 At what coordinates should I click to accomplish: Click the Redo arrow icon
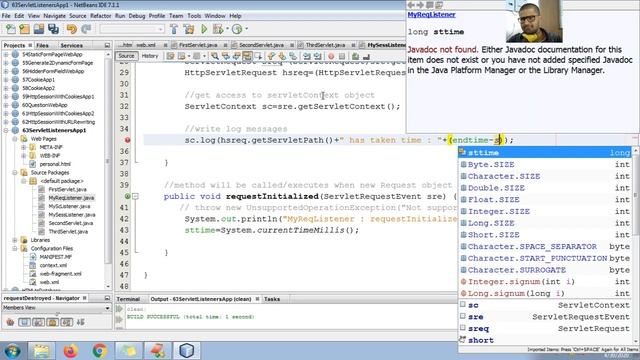86,29
